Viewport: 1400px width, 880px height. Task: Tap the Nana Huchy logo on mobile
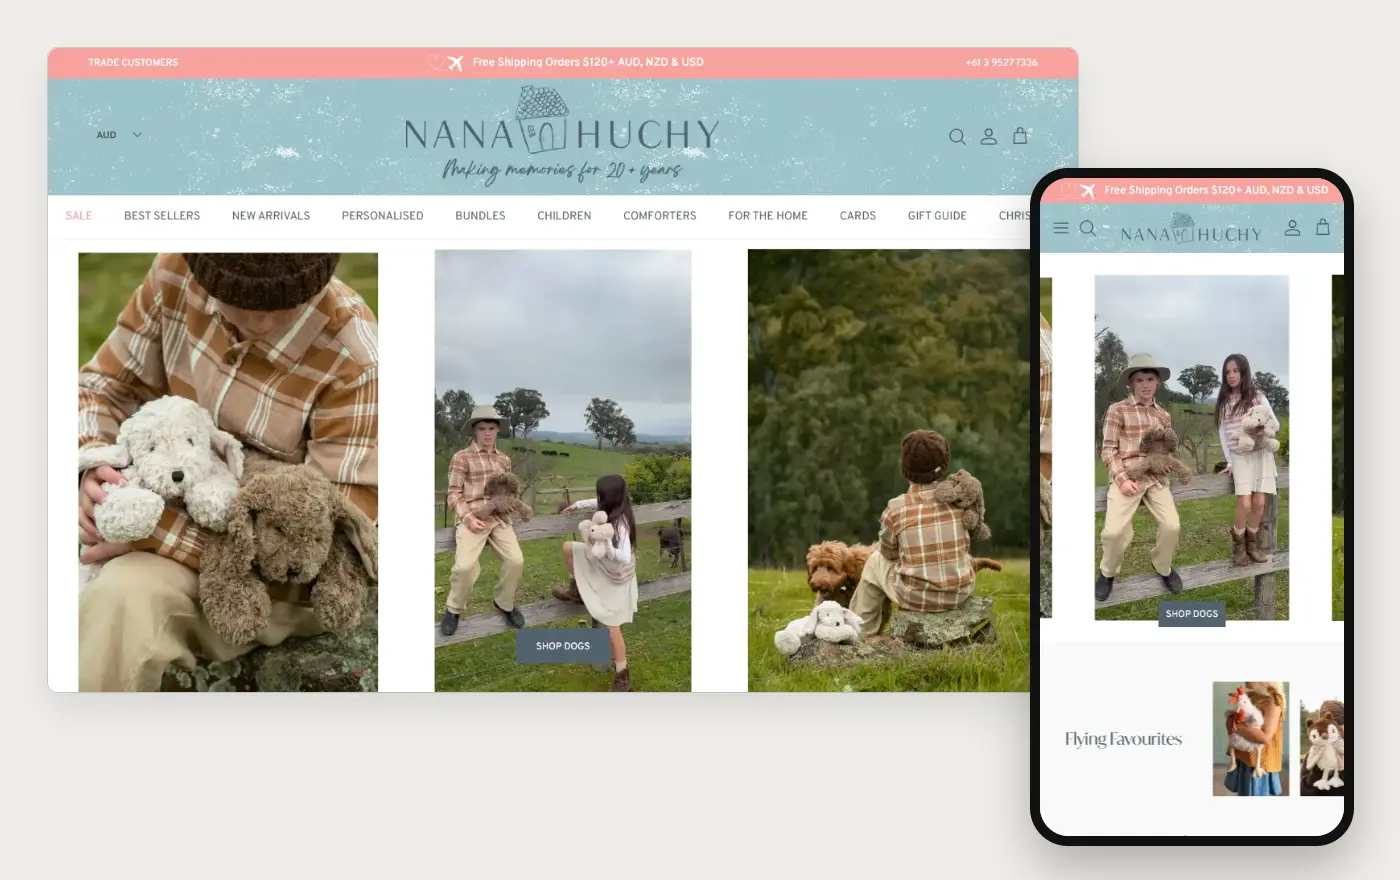1190,229
